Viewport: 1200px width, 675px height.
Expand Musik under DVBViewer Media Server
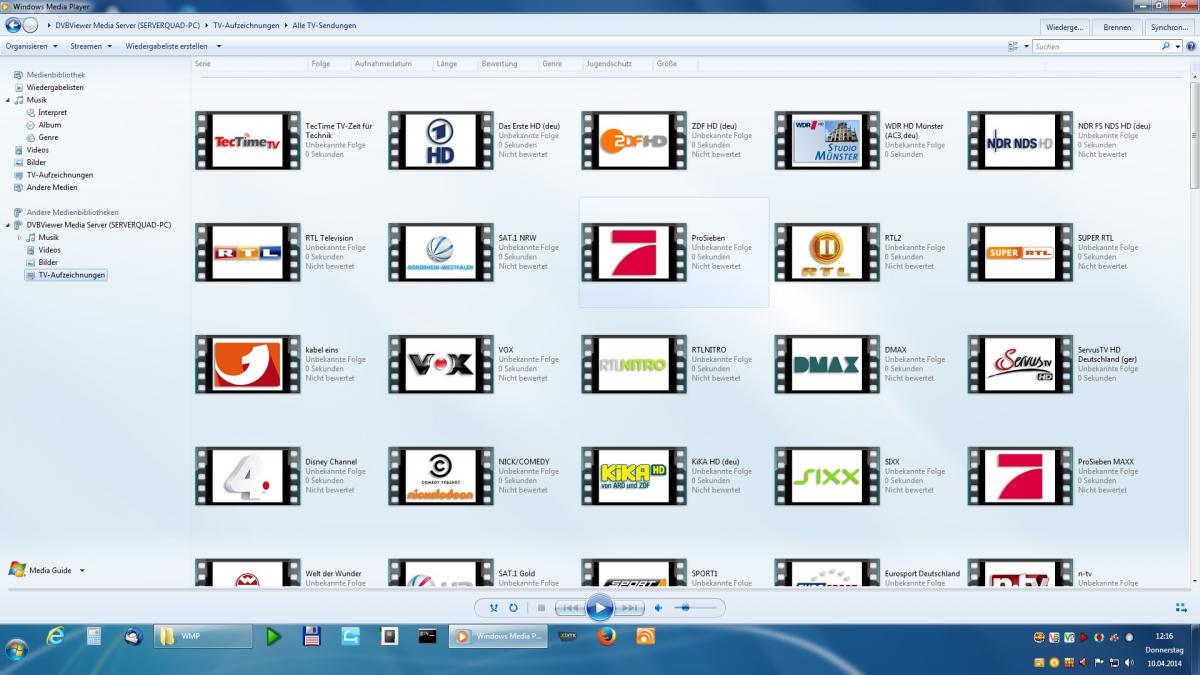(19, 237)
